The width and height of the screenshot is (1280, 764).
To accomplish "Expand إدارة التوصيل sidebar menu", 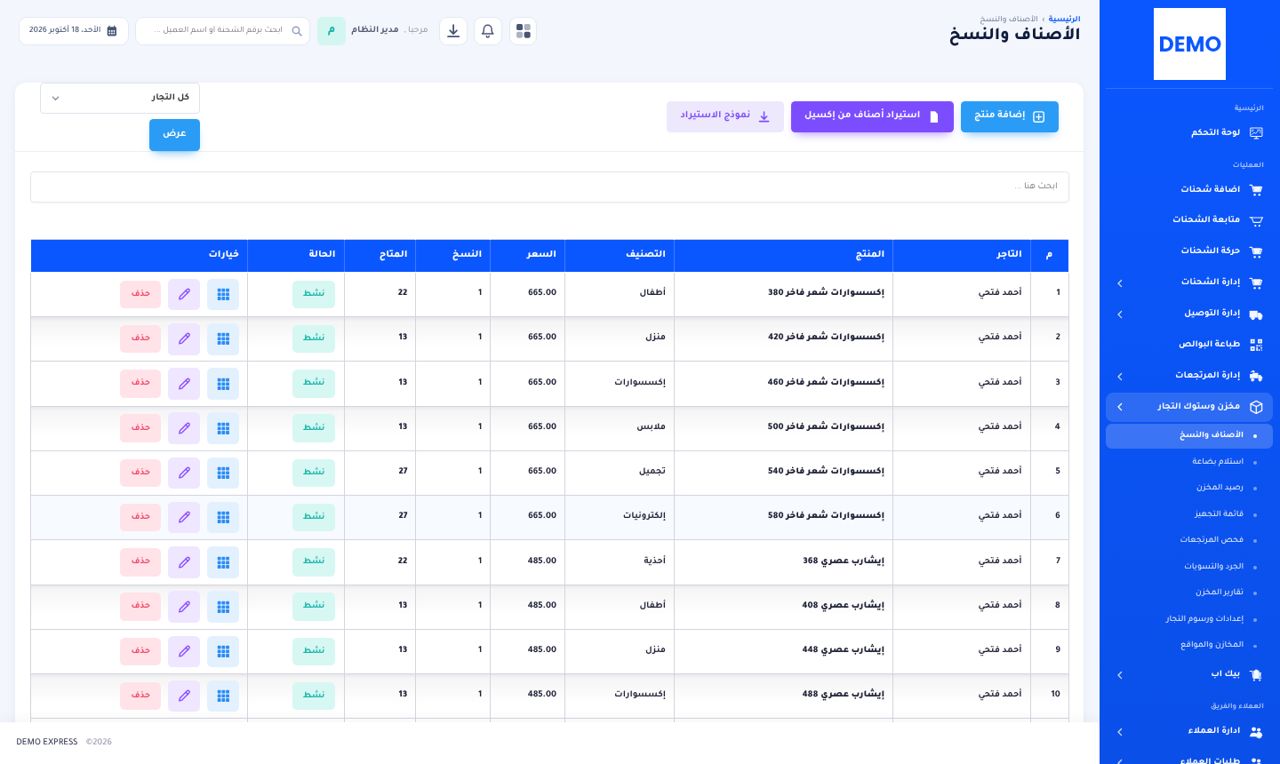I will click(1189, 314).
